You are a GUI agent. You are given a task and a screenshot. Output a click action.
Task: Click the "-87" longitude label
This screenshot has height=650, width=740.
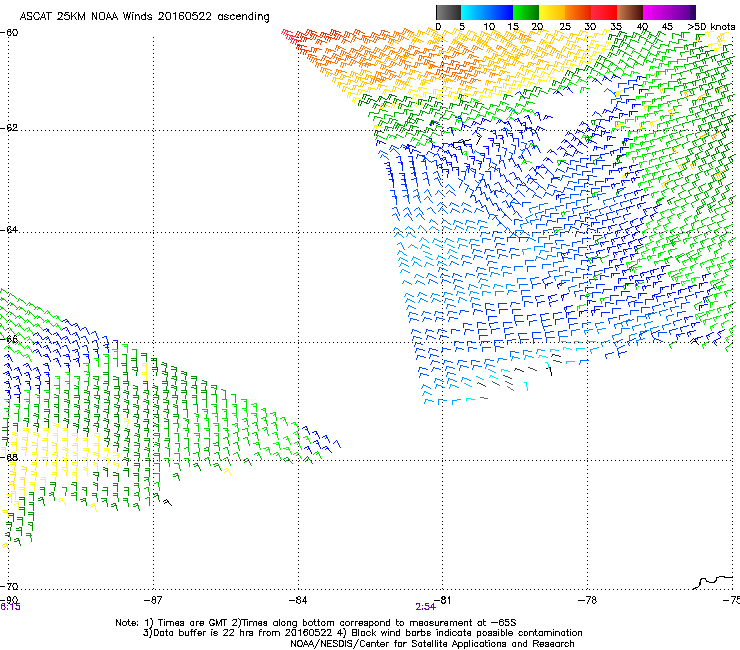point(153,600)
